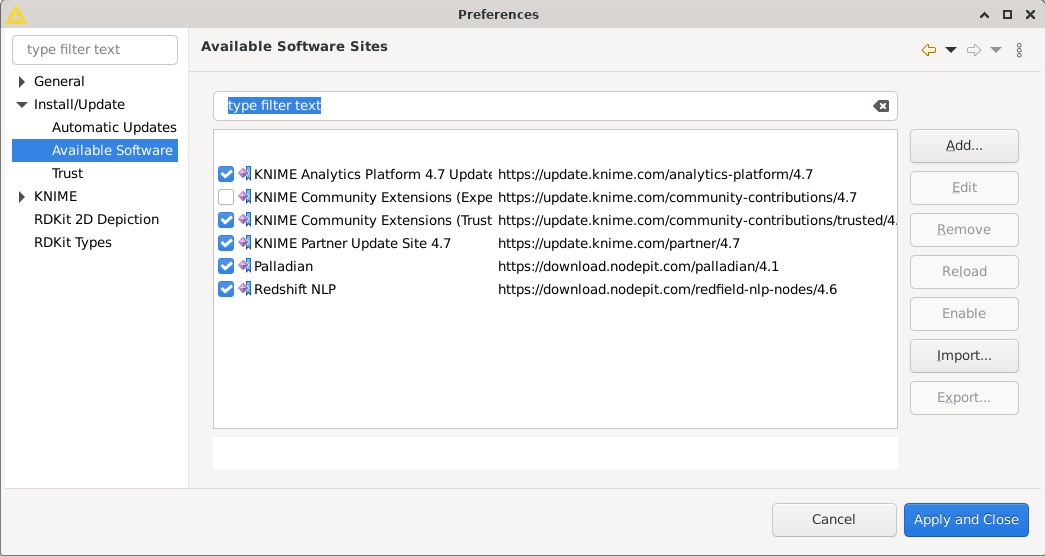Maximize the Preferences window
Viewport: 1045px width, 557px height.
pos(1008,15)
